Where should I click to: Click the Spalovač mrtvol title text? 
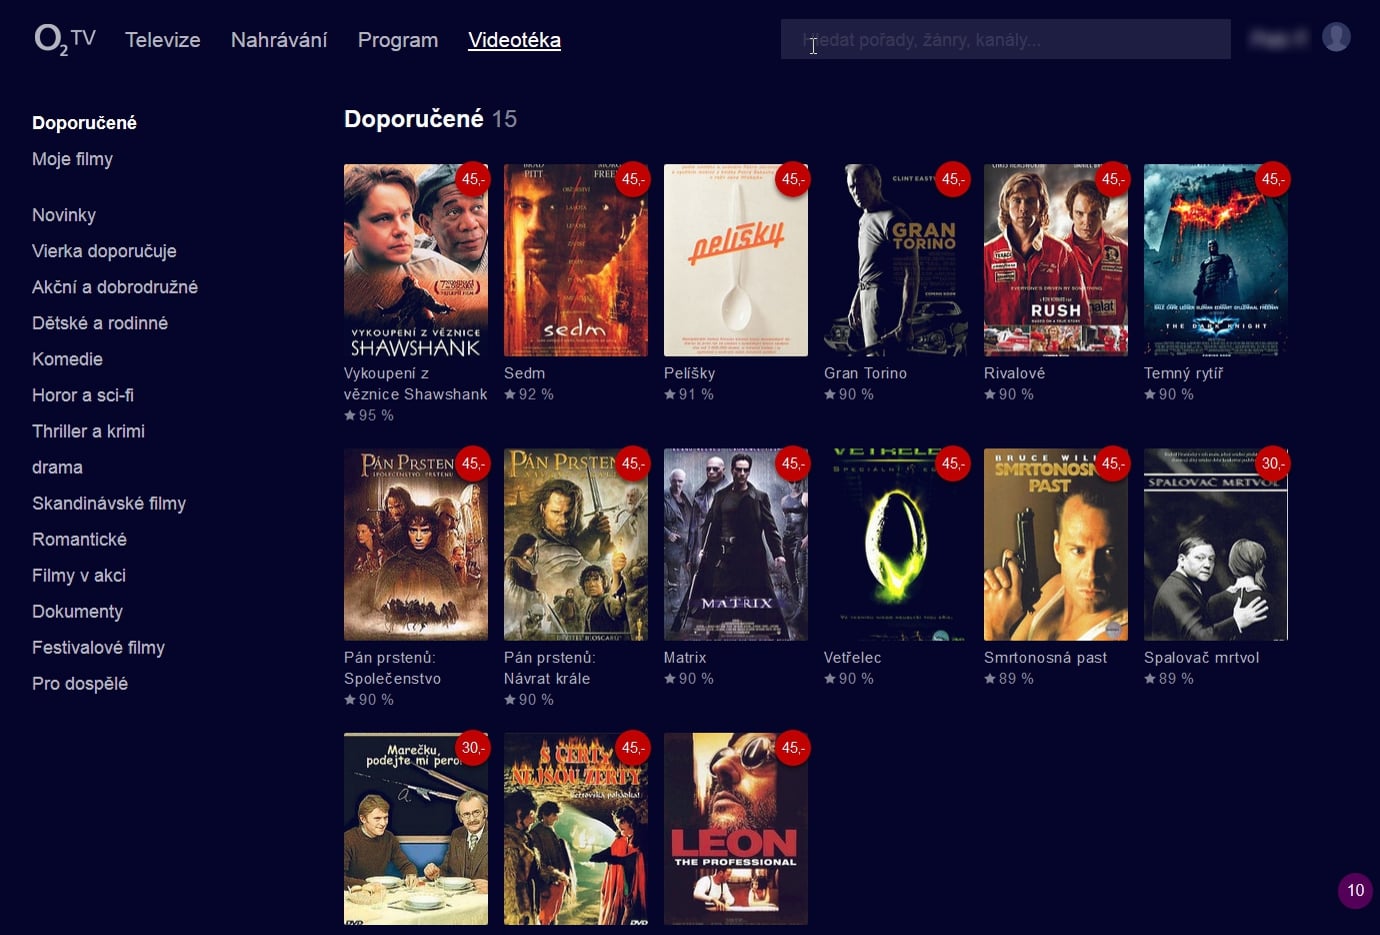point(1201,657)
